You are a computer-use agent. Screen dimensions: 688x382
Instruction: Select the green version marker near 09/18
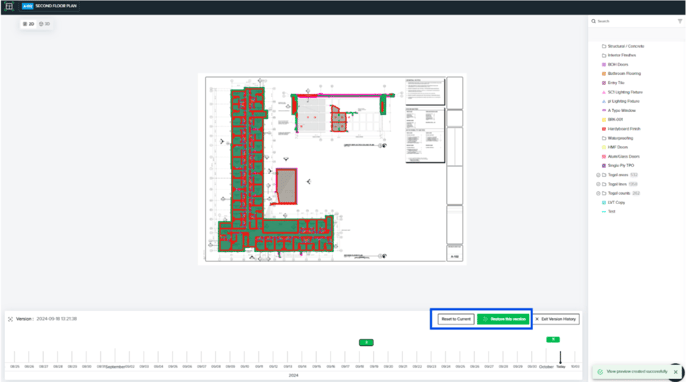pos(366,343)
